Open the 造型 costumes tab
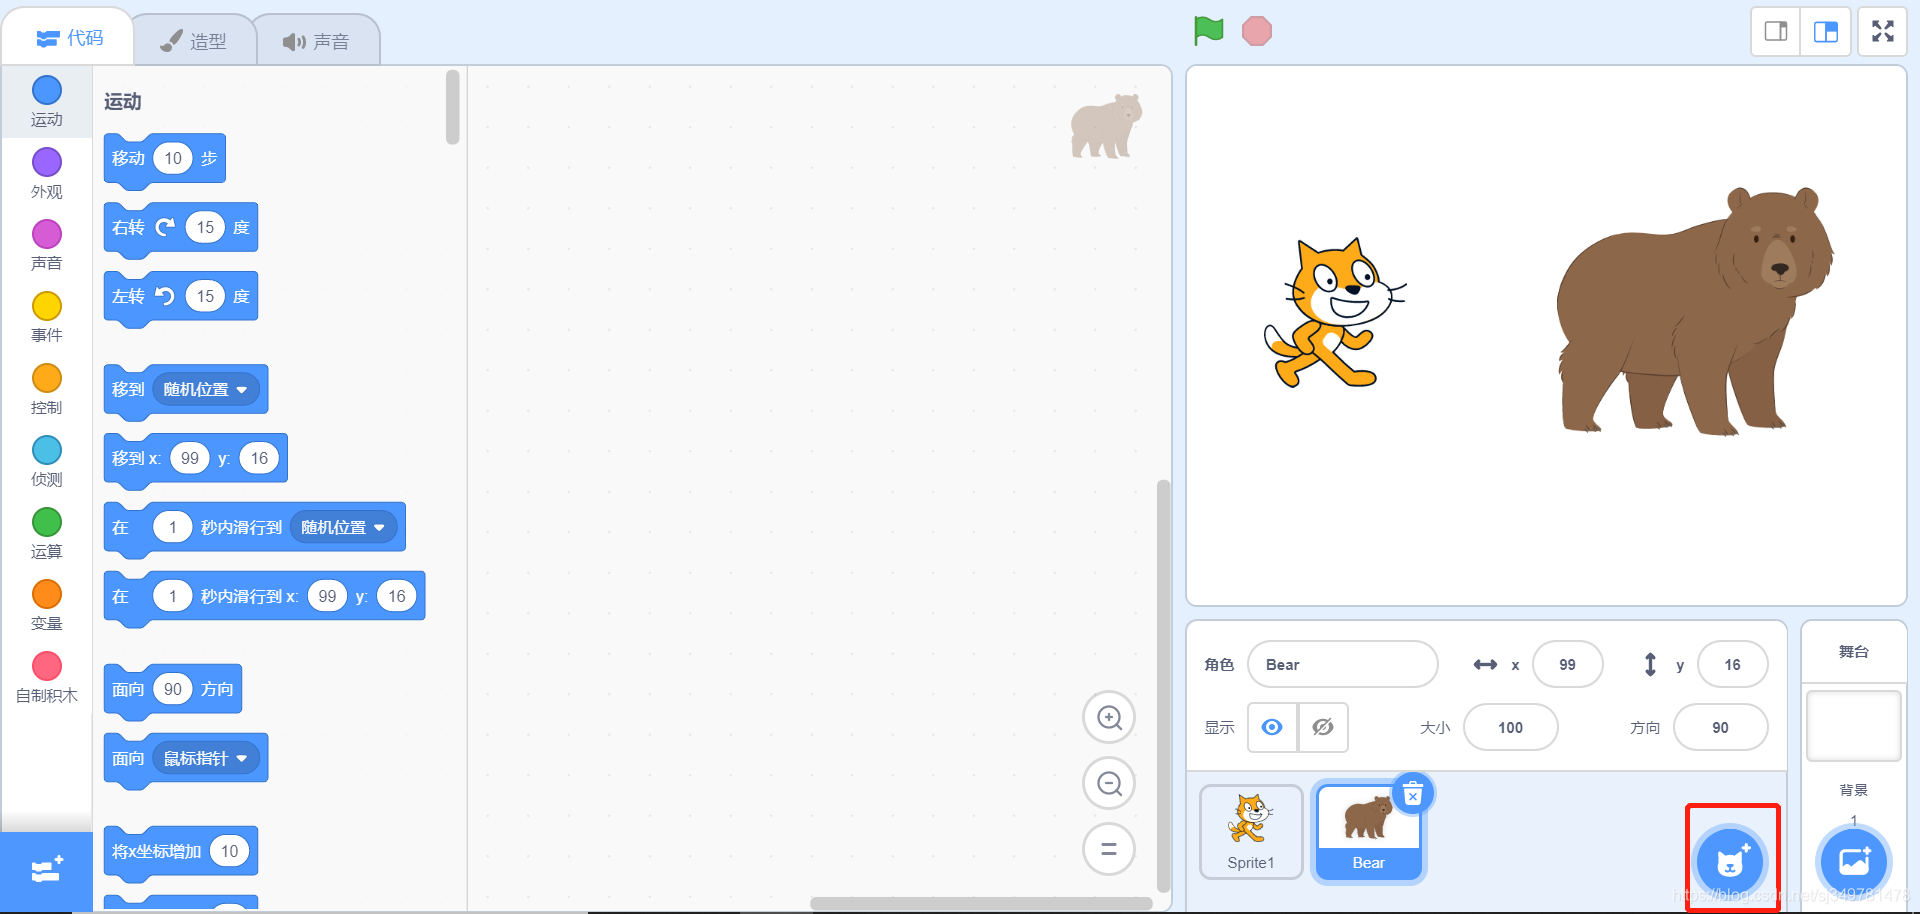Viewport: 1920px width, 914px height. tap(194, 41)
